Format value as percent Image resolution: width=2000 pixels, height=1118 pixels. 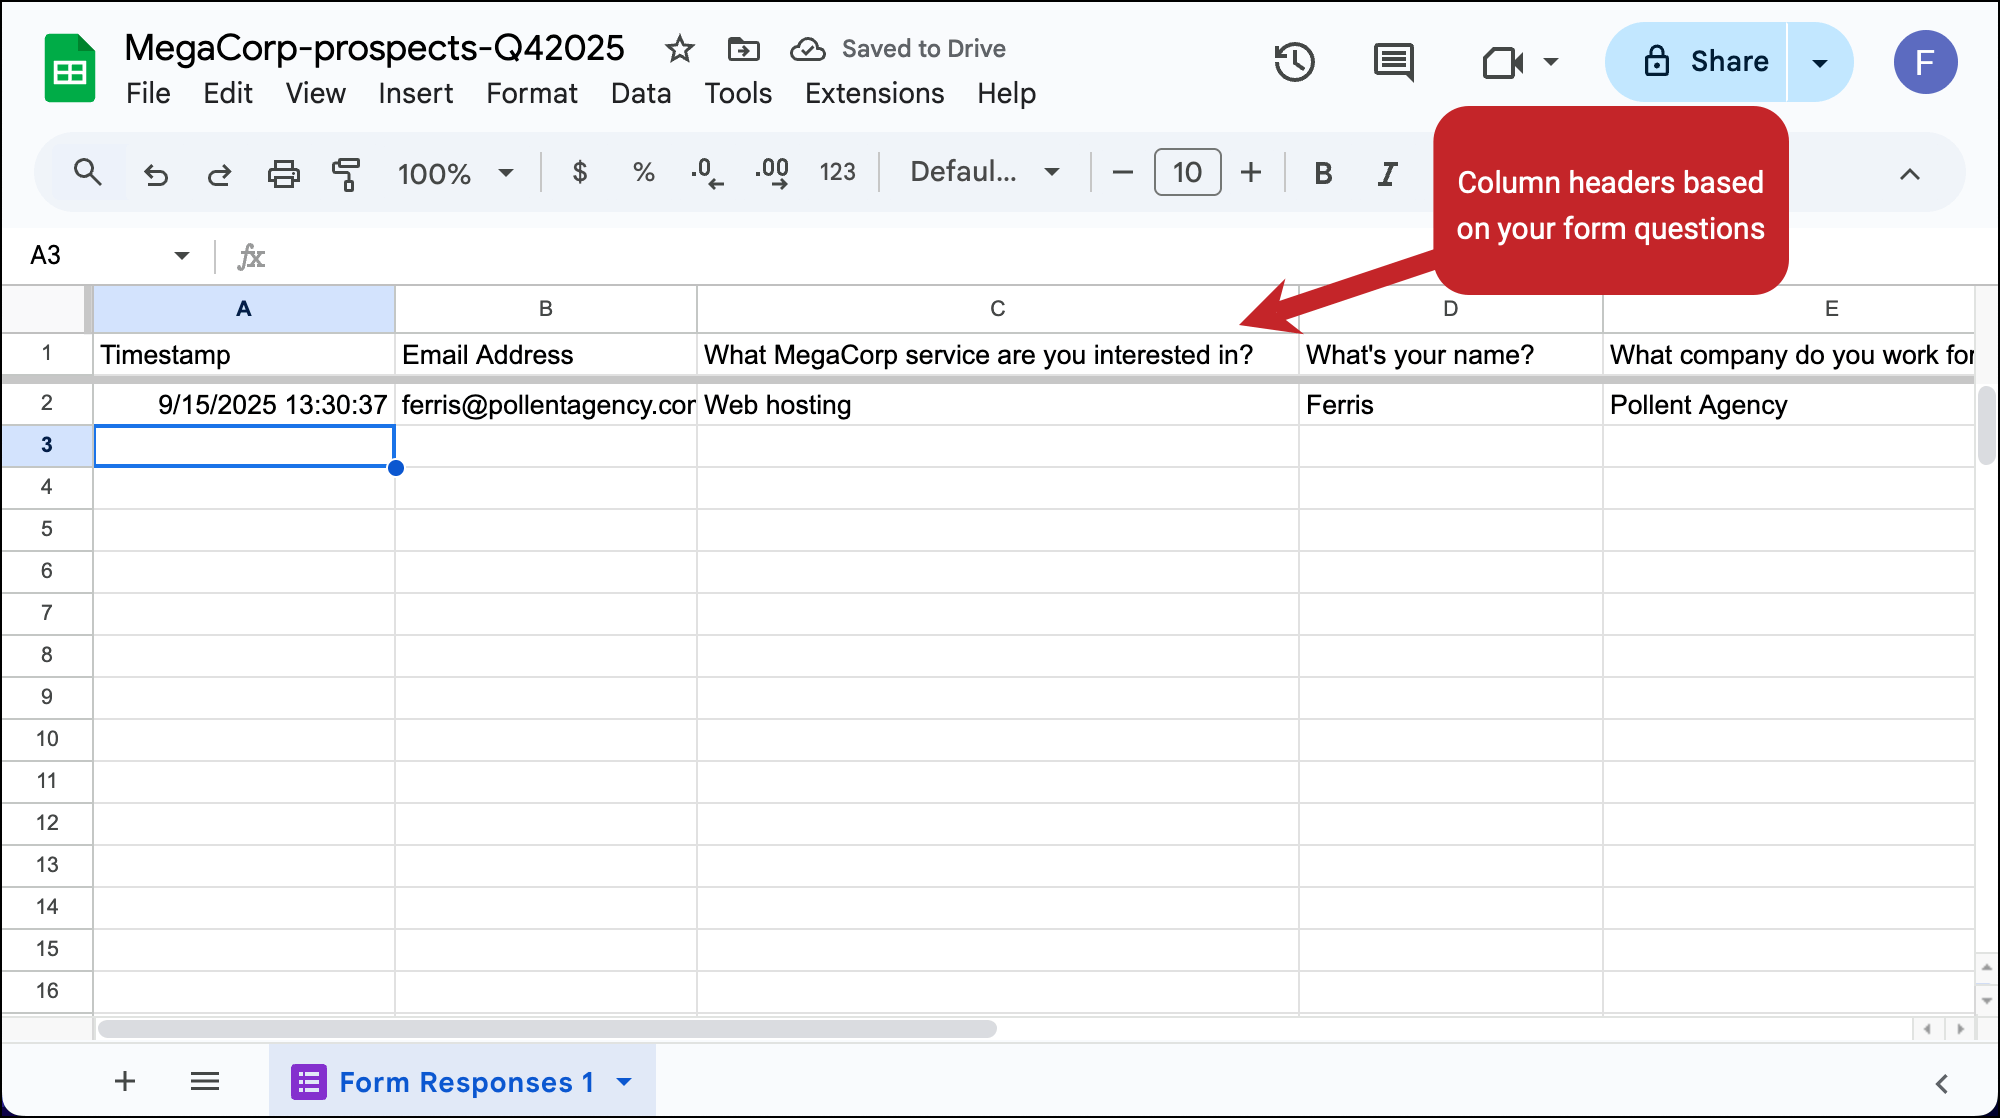click(643, 172)
